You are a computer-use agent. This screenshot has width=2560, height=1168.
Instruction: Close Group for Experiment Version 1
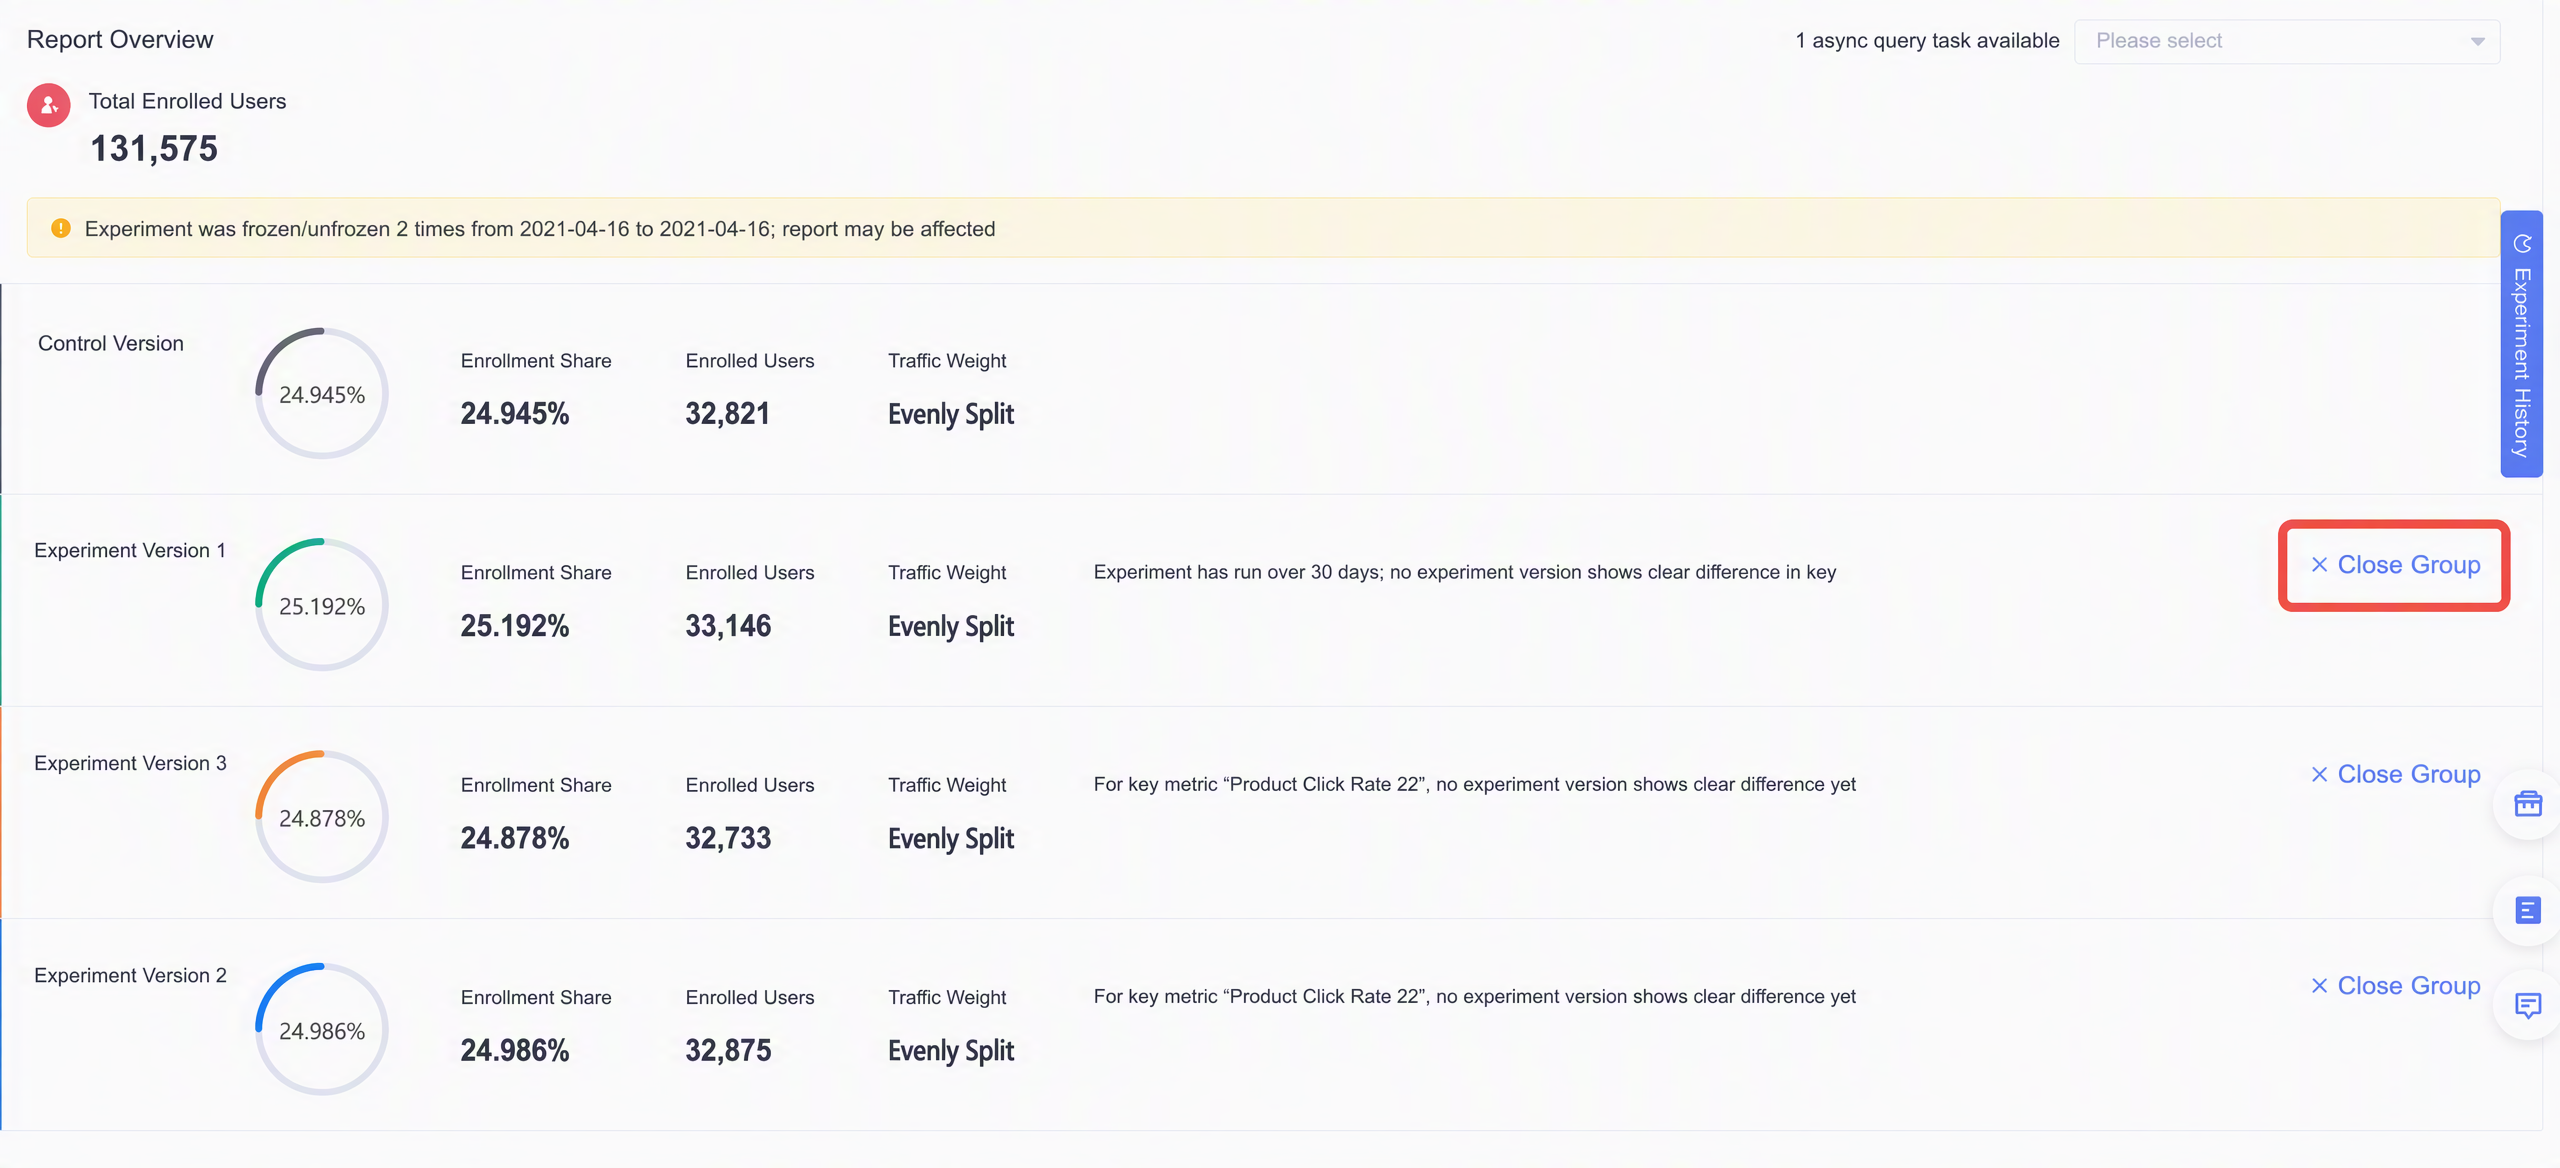pyautogui.click(x=2395, y=565)
